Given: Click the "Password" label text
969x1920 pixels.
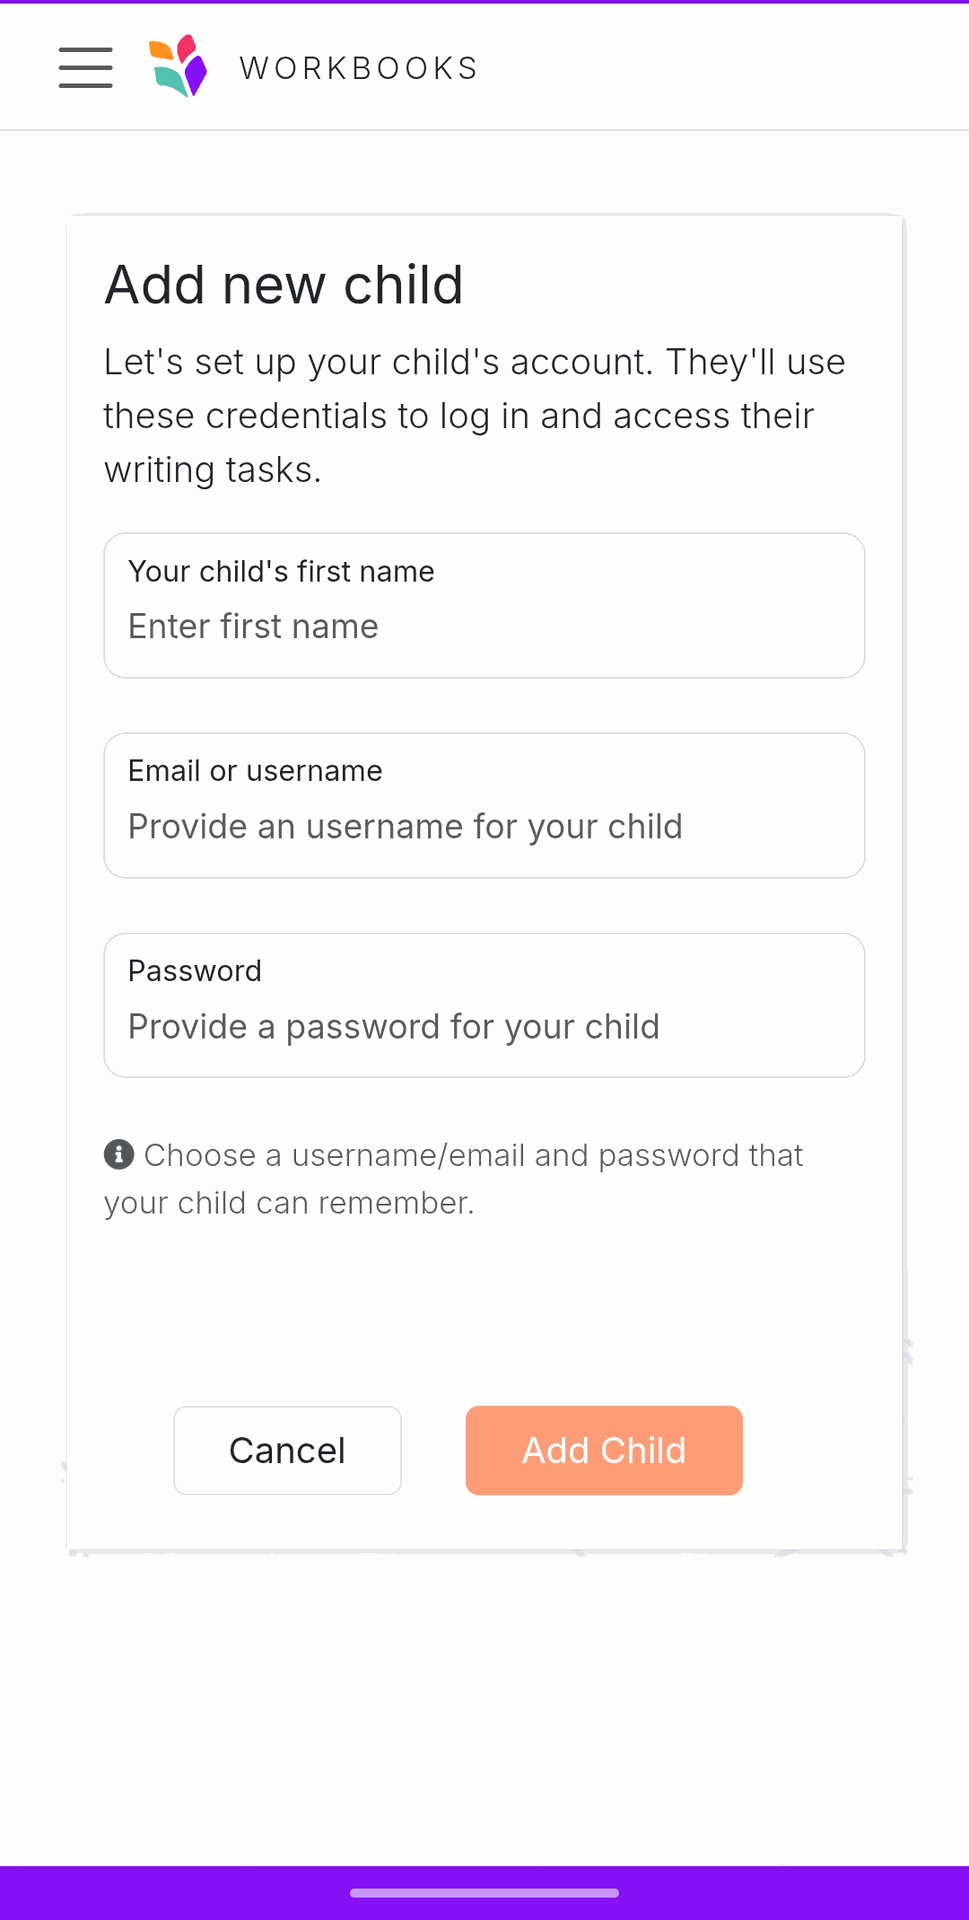Looking at the screenshot, I should 195,971.
